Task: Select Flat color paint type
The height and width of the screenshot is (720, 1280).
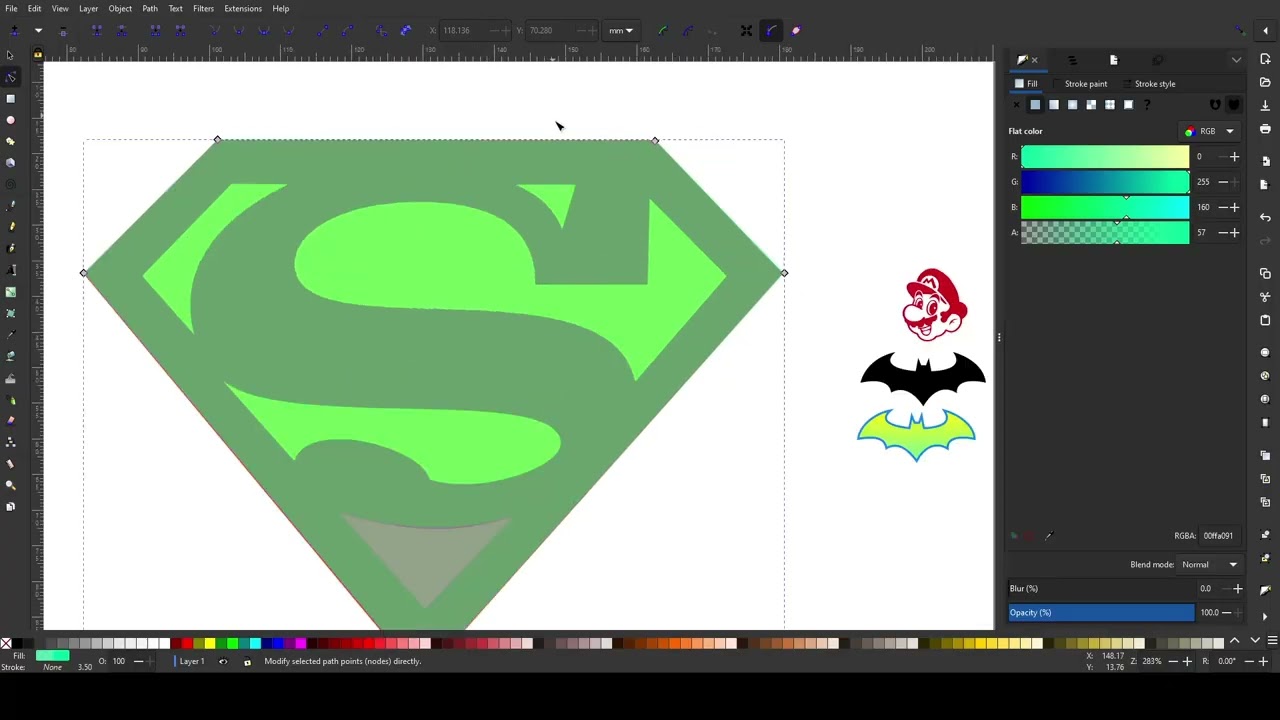Action: 1035,105
